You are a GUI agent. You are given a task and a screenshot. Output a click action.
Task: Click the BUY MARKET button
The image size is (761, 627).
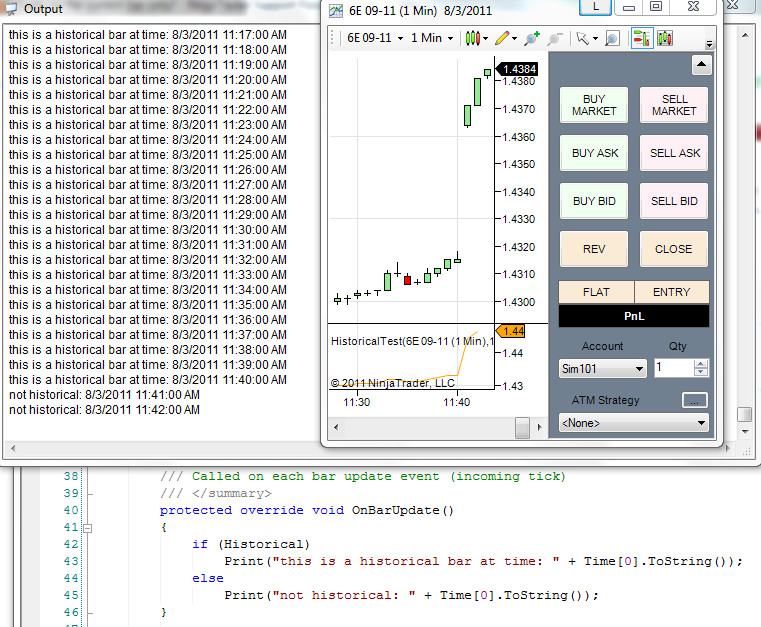click(594, 105)
